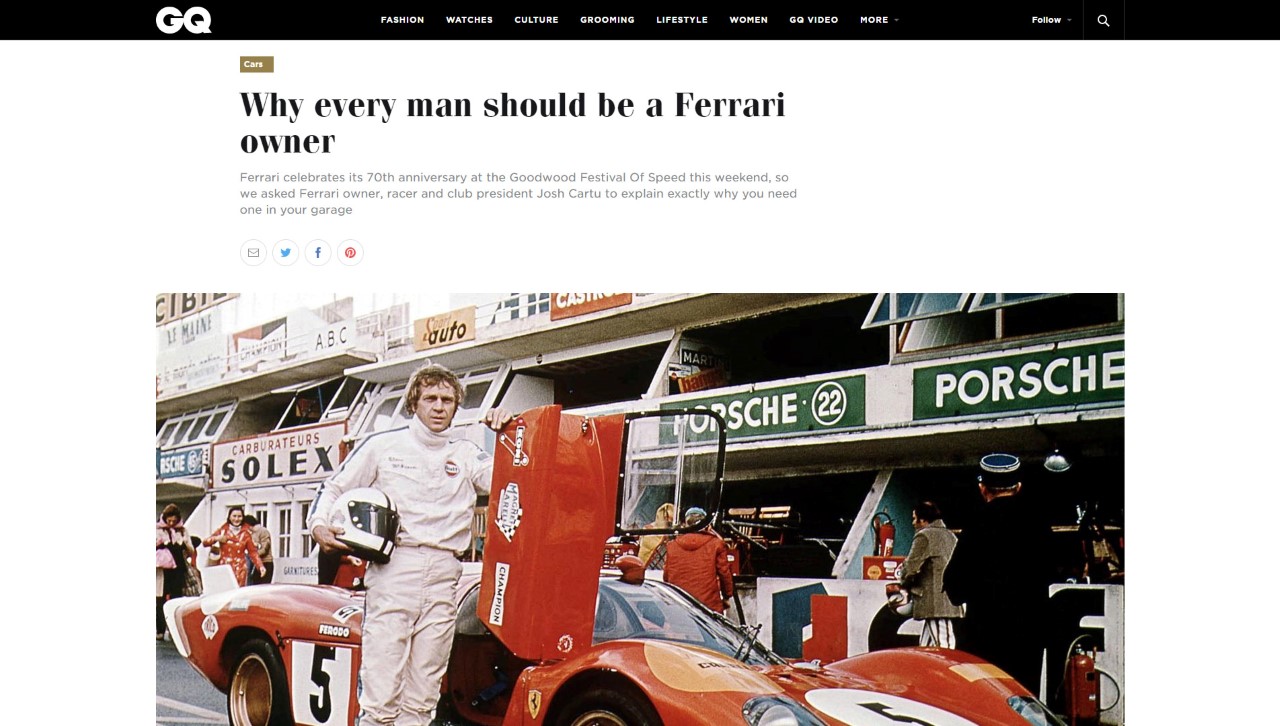
Task: Open the search magnifier icon
Action: point(1103,20)
